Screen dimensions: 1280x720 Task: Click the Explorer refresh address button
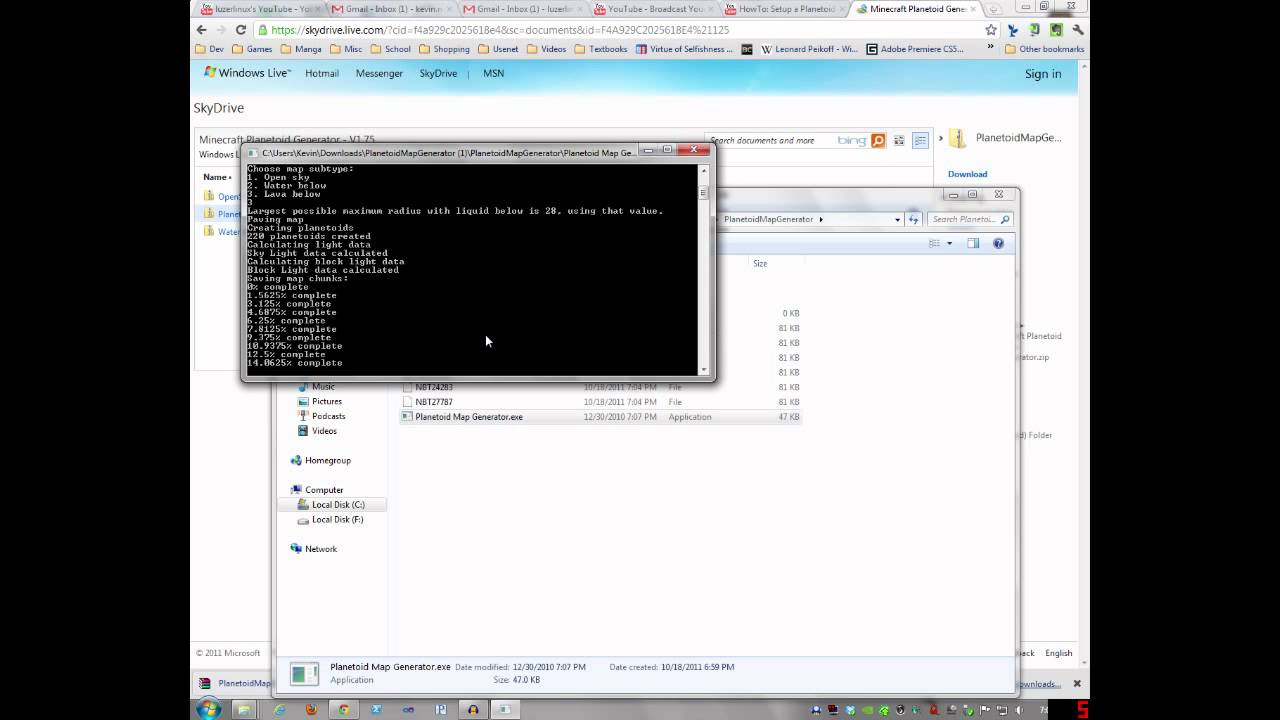(x=914, y=219)
